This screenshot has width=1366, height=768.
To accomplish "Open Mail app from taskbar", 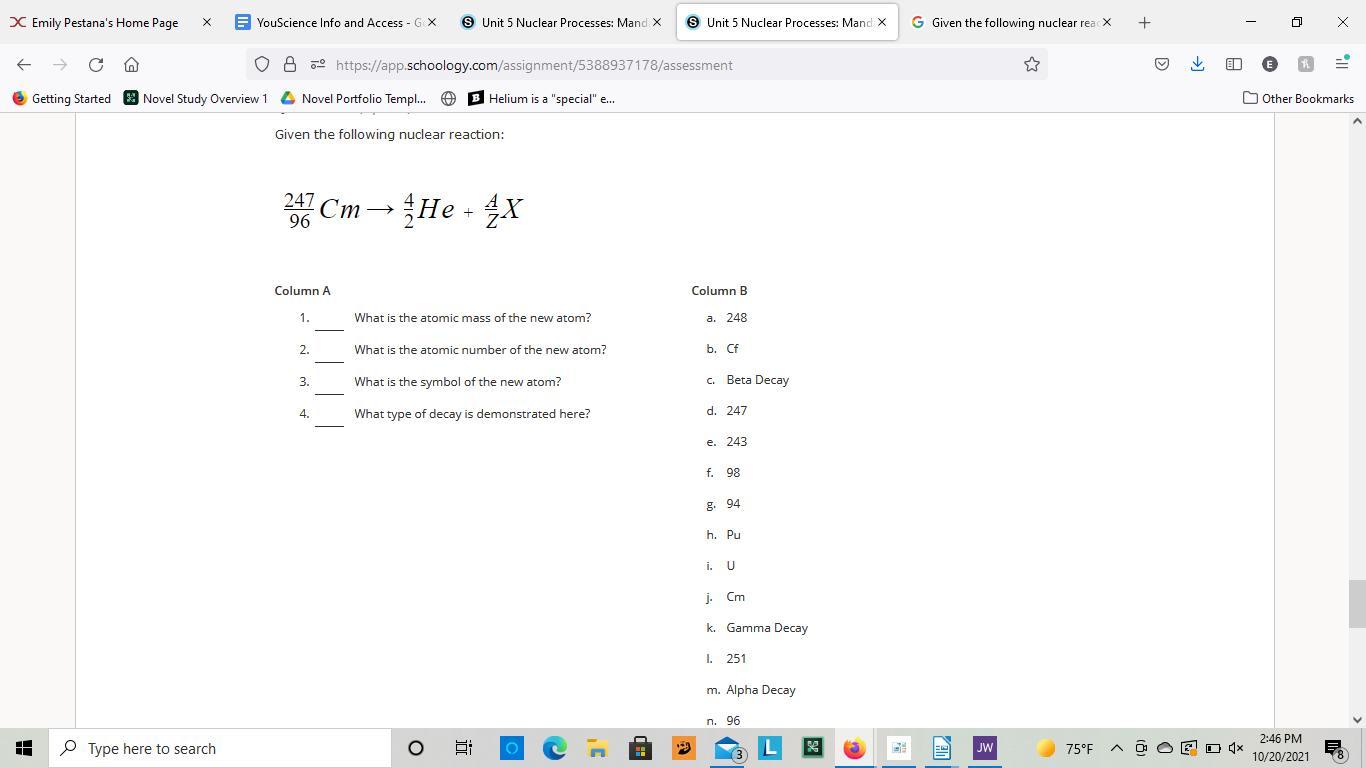I will coord(727,748).
